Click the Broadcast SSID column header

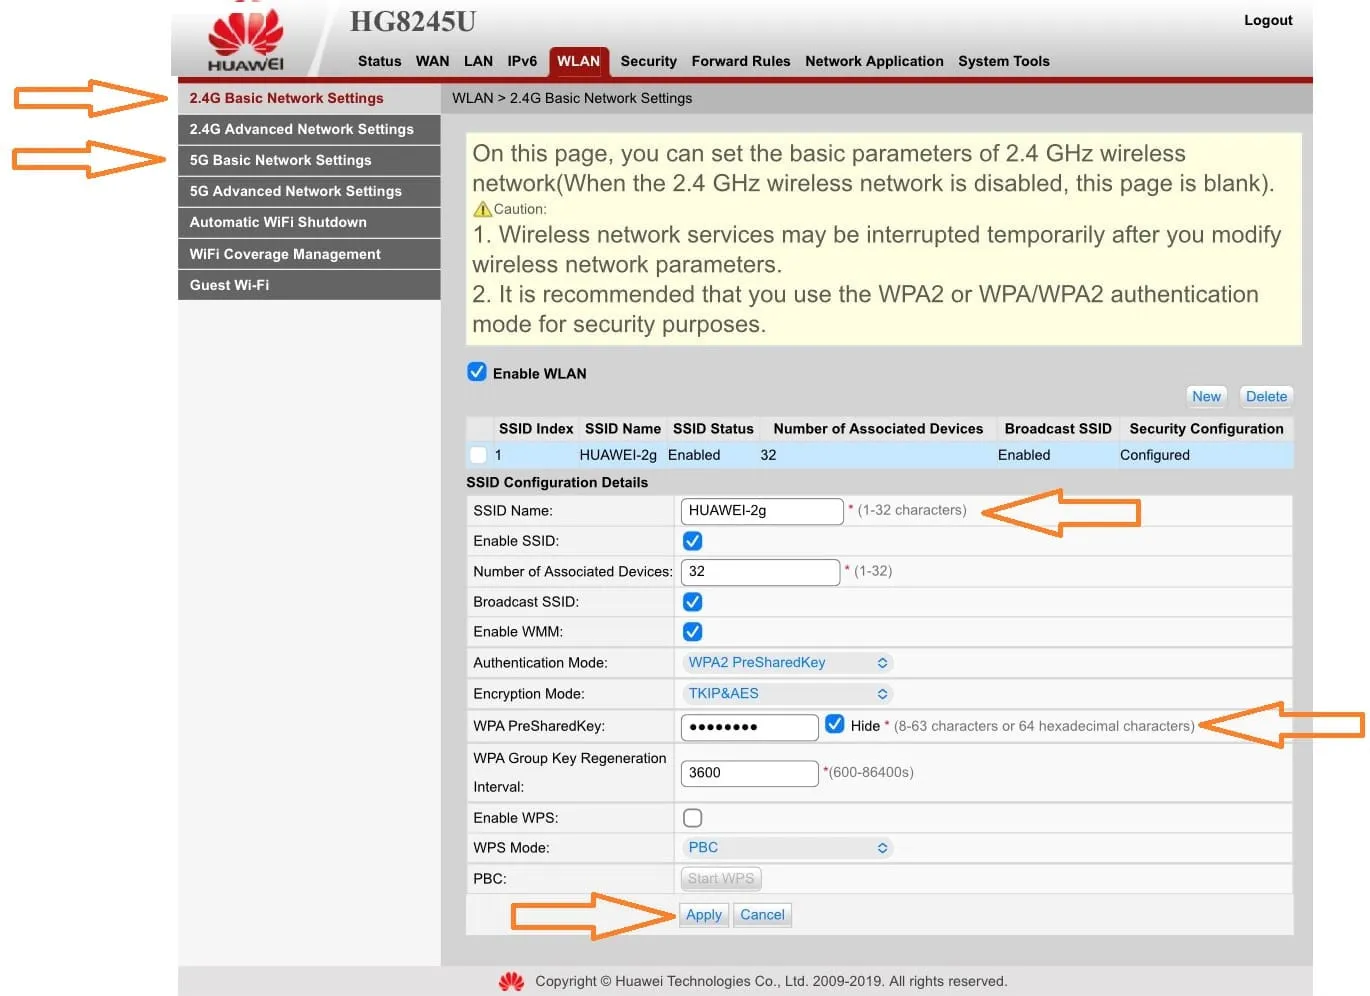click(1058, 429)
